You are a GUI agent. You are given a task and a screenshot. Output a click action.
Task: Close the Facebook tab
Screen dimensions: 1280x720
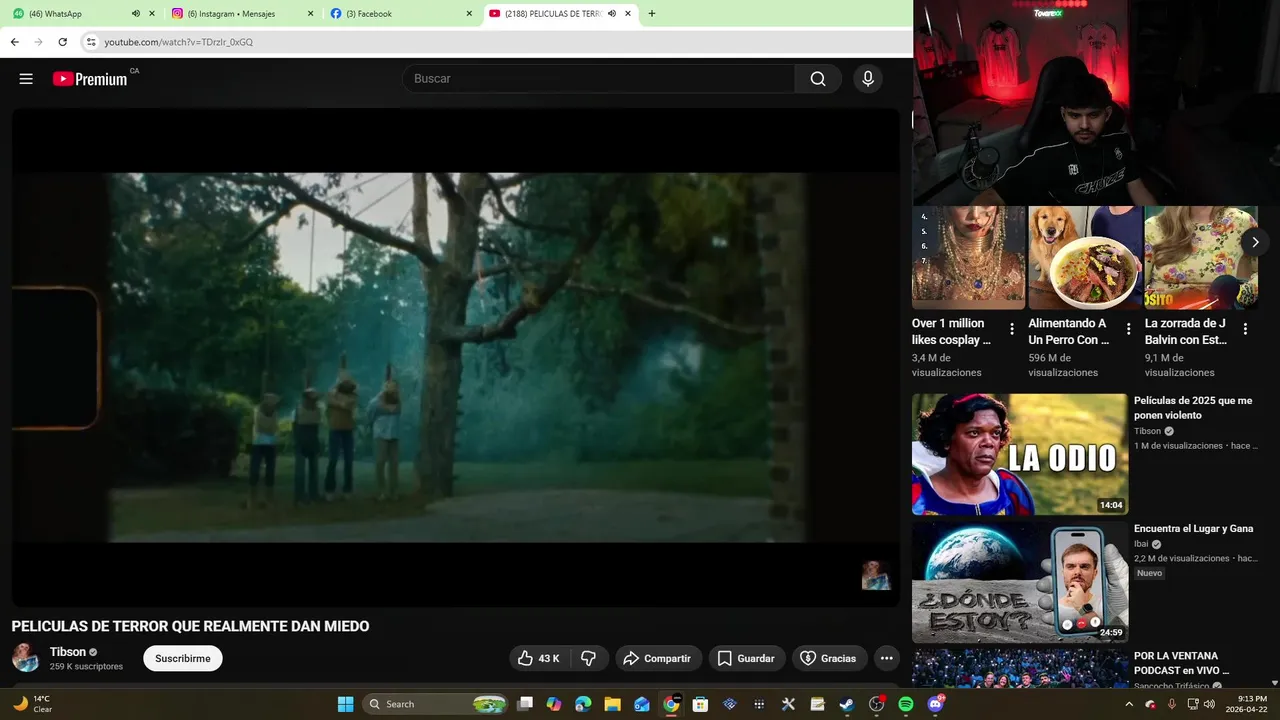(469, 14)
